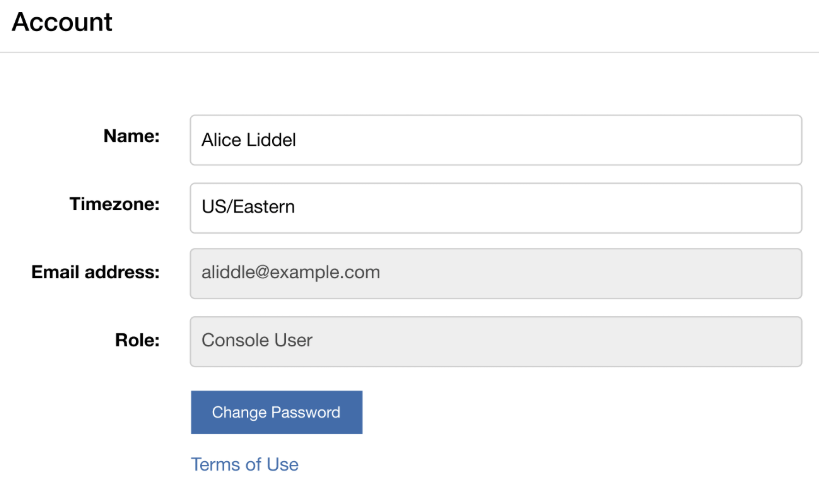Click the blue Change Password button

coord(276,412)
